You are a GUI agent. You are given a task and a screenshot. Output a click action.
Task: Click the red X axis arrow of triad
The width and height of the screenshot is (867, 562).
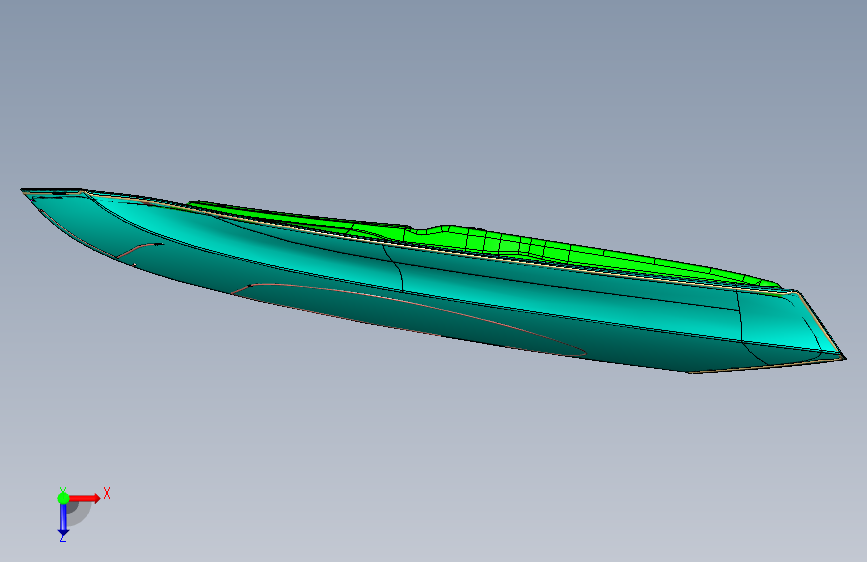pyautogui.click(x=84, y=498)
